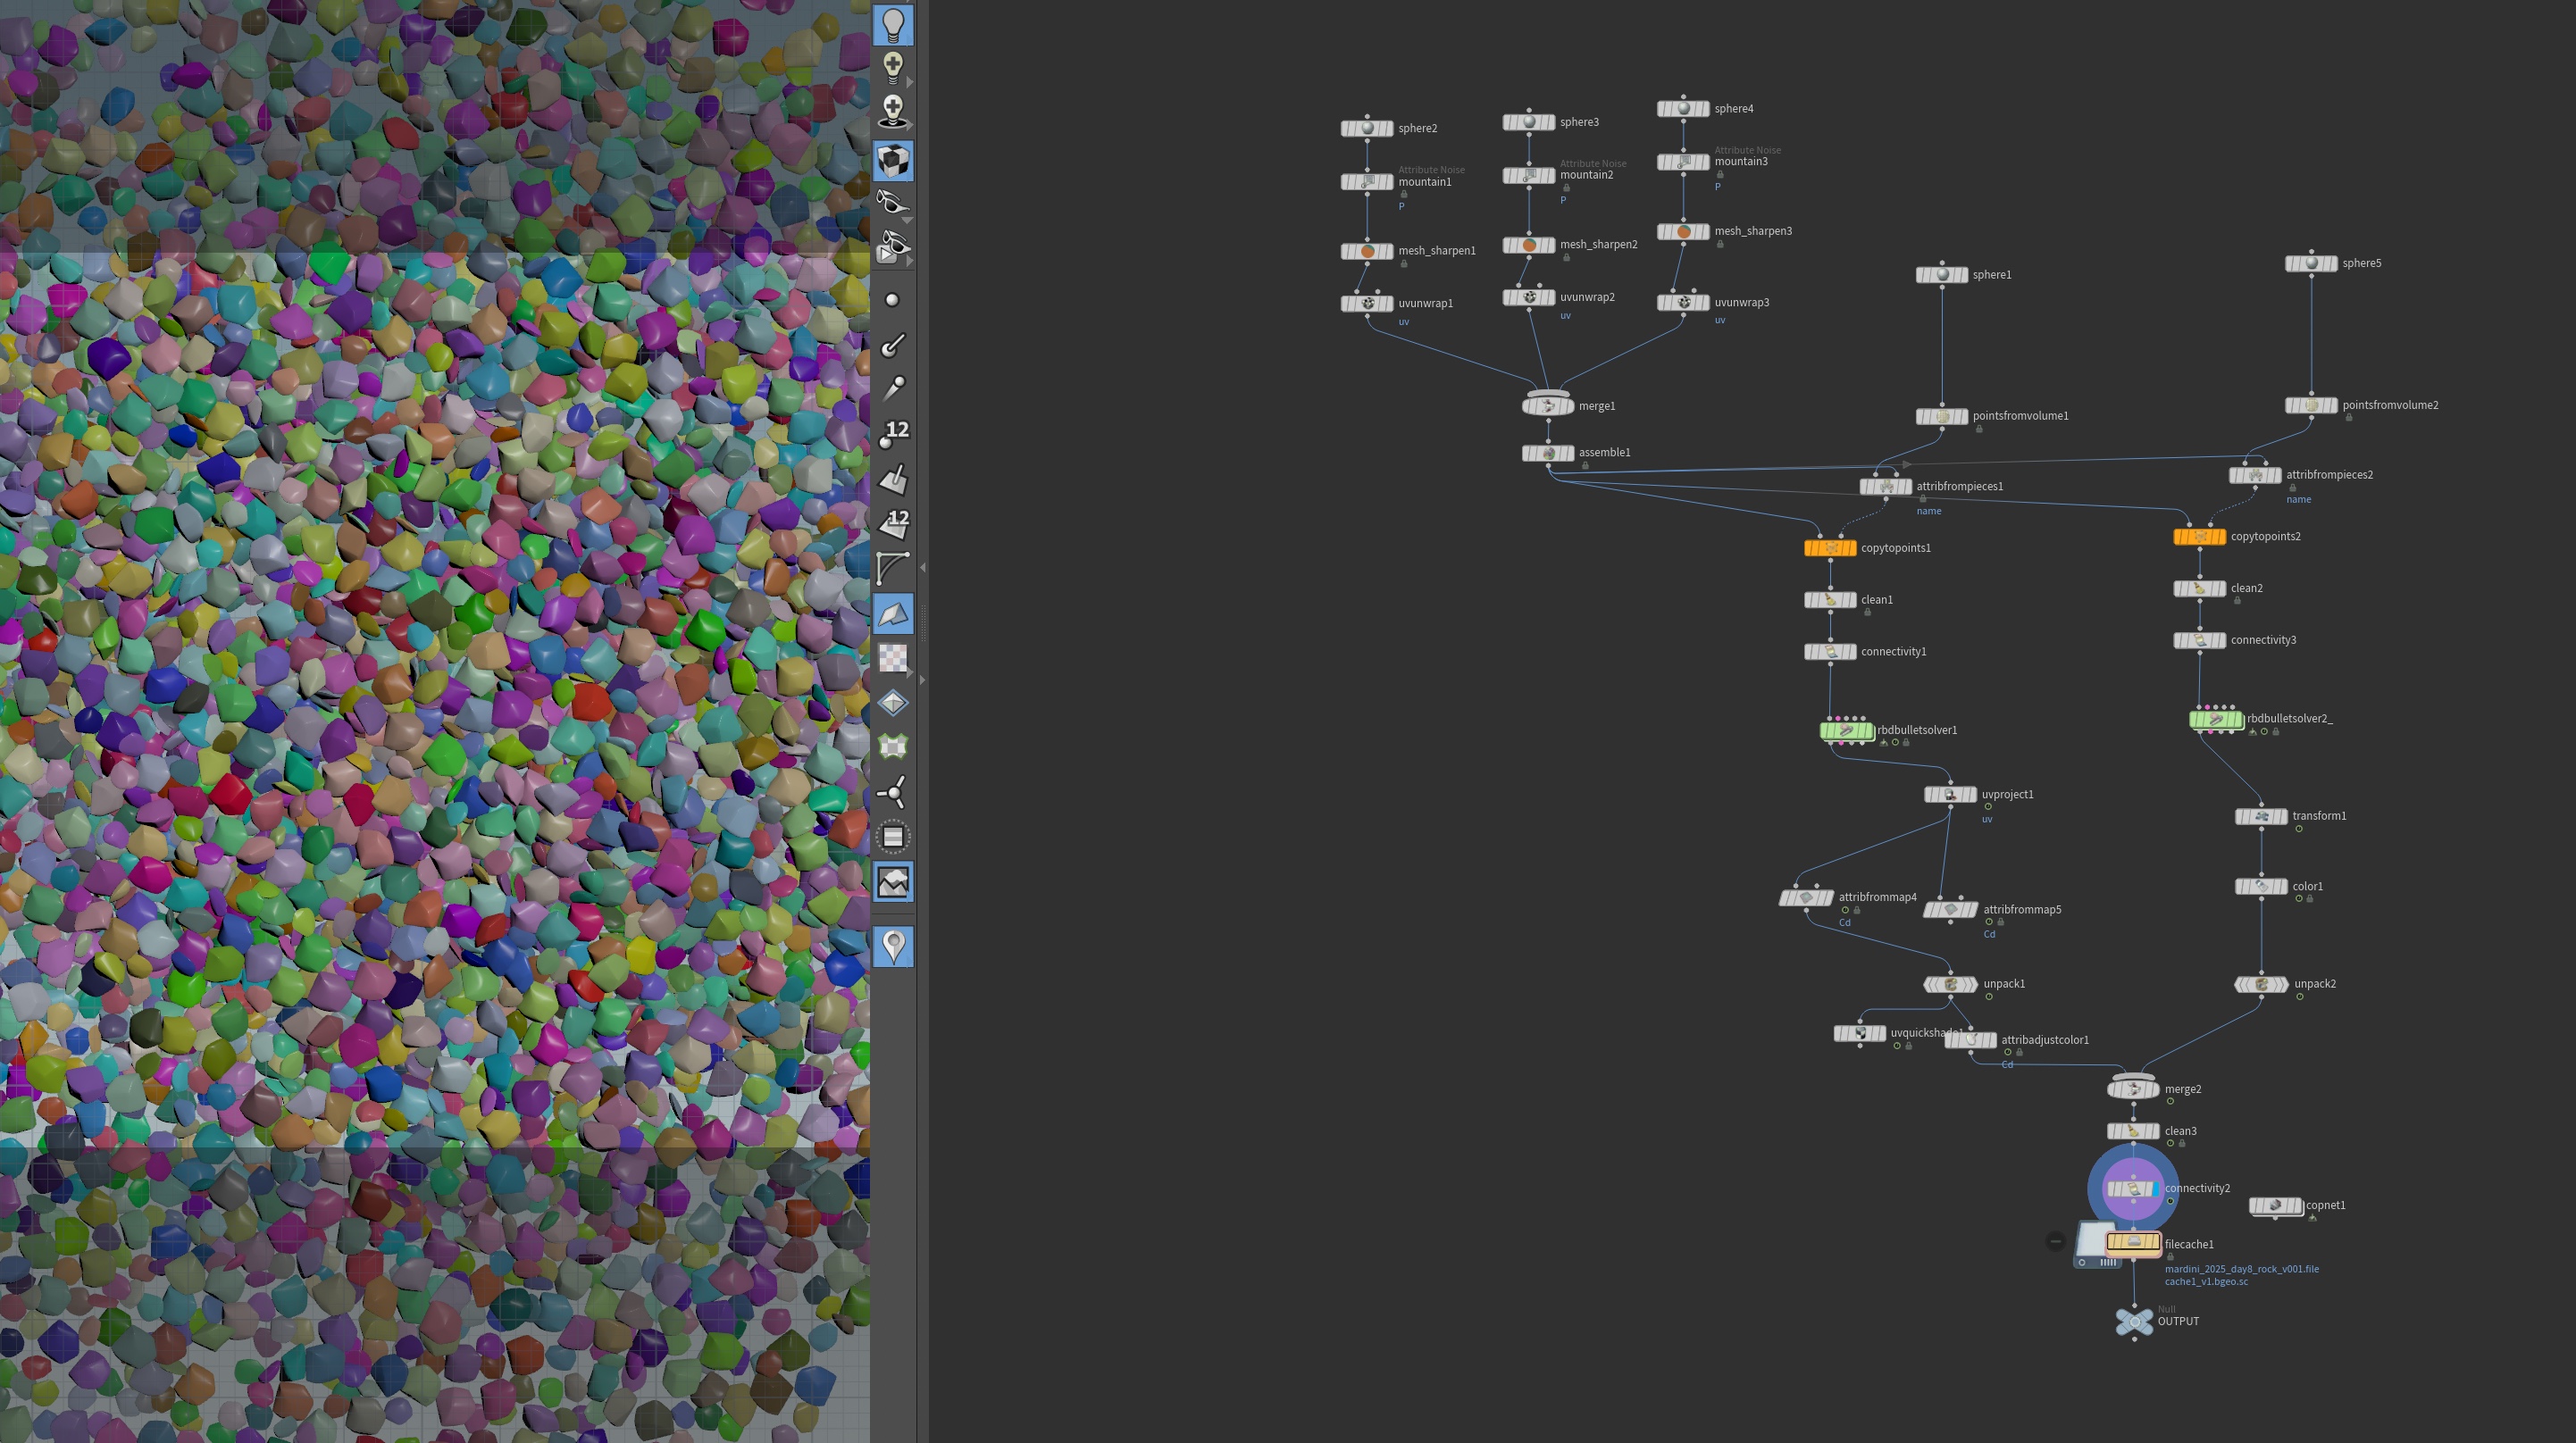Toggle point normals display icon
Screen dimensions: 2576x1443
point(893,344)
